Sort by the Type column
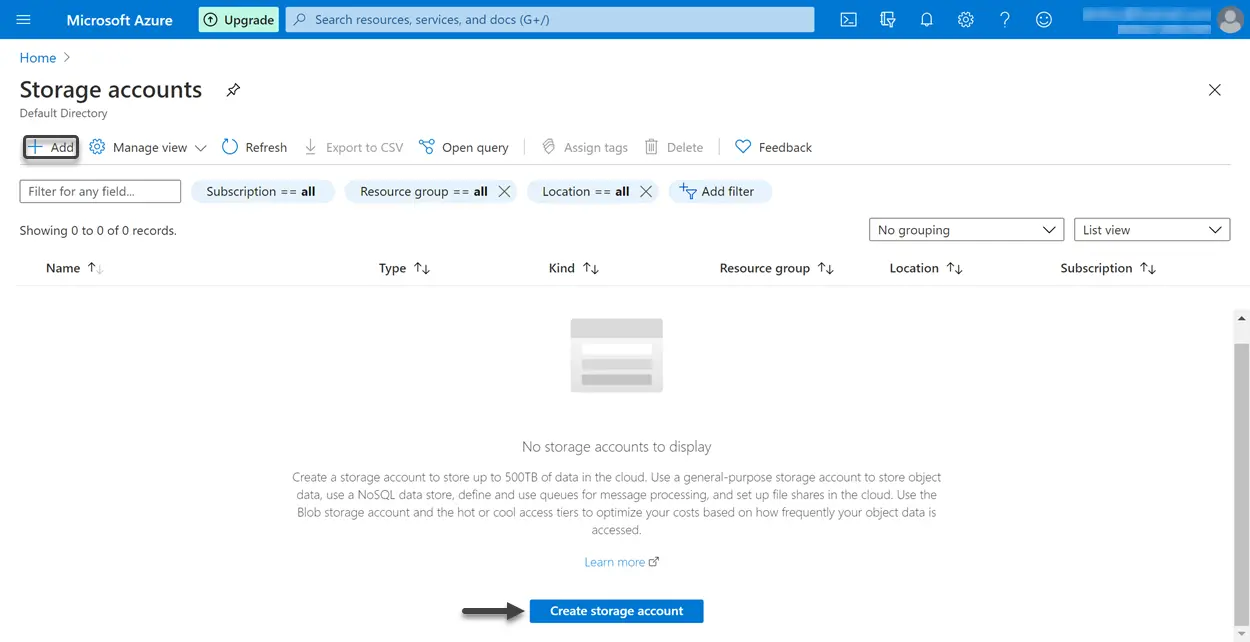 (x=405, y=268)
